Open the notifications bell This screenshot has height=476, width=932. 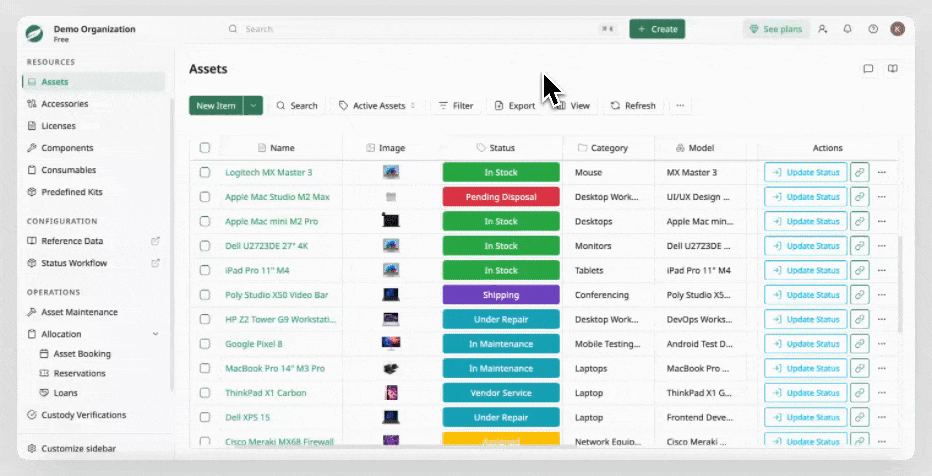[848, 29]
